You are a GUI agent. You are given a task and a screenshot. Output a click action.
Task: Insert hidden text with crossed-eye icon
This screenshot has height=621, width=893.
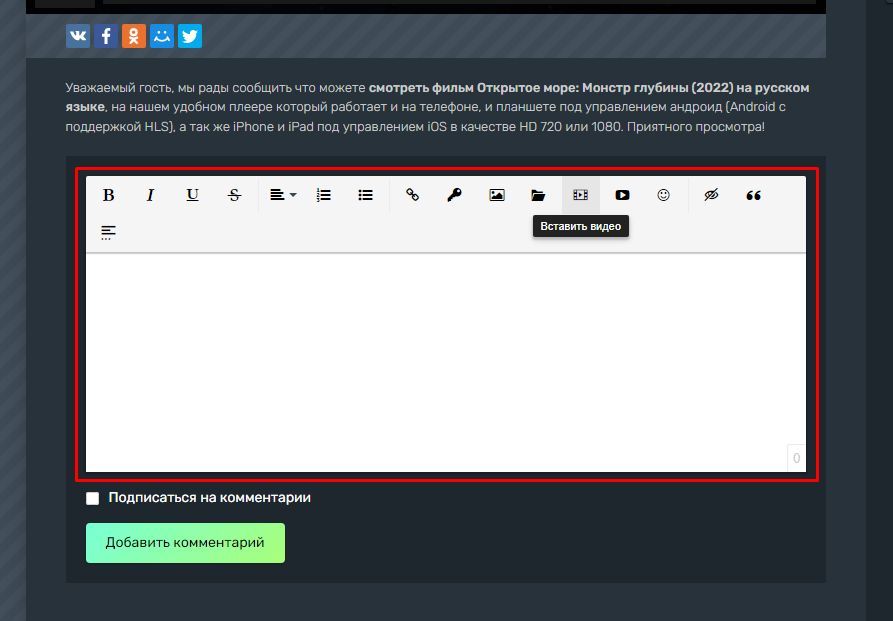[711, 195]
